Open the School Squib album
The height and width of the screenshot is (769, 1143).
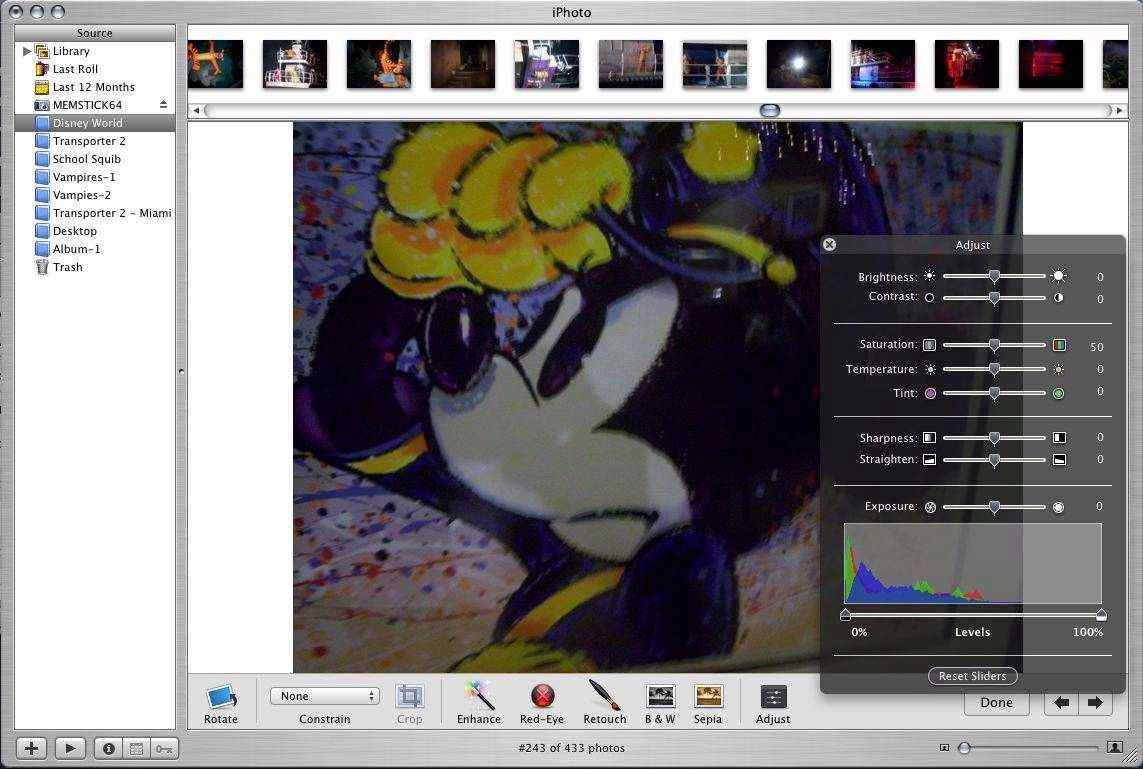(x=95, y=159)
